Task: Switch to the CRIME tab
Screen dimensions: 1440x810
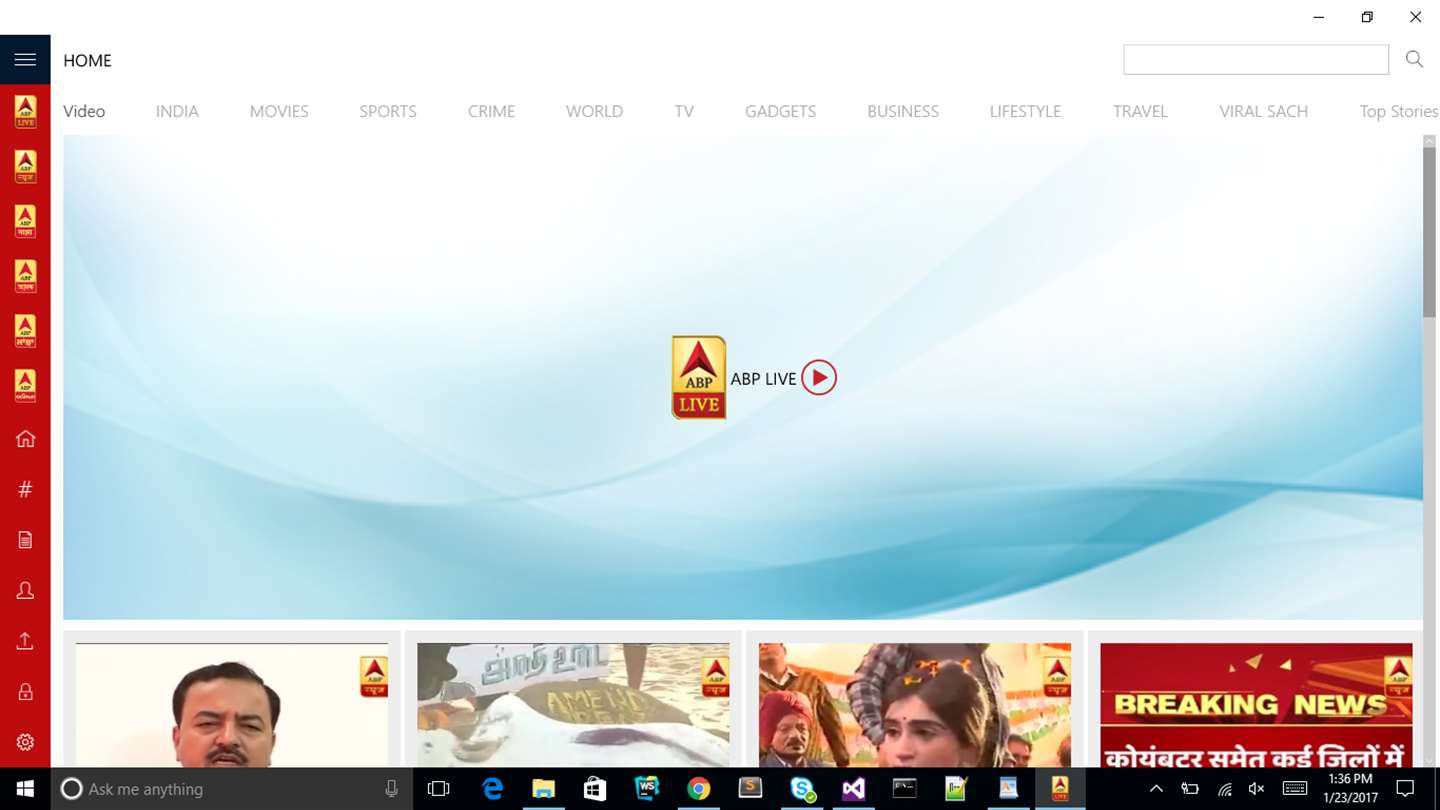Action: [491, 111]
